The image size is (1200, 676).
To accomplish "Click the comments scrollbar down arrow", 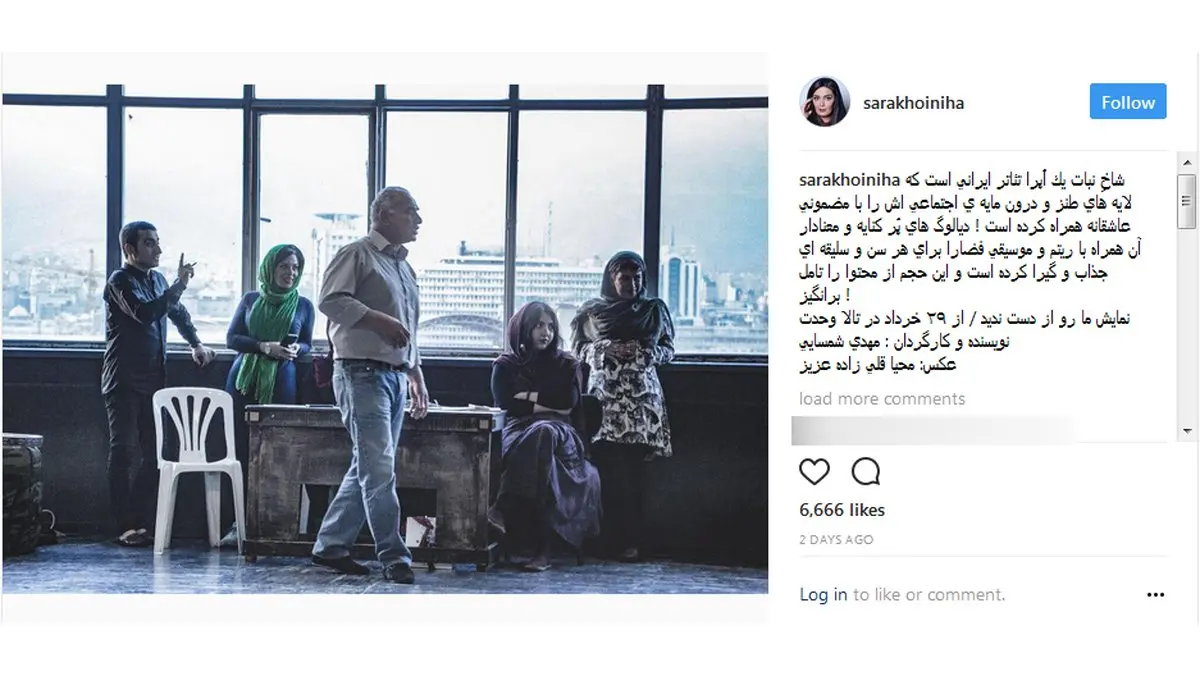I will pyautogui.click(x=1186, y=431).
